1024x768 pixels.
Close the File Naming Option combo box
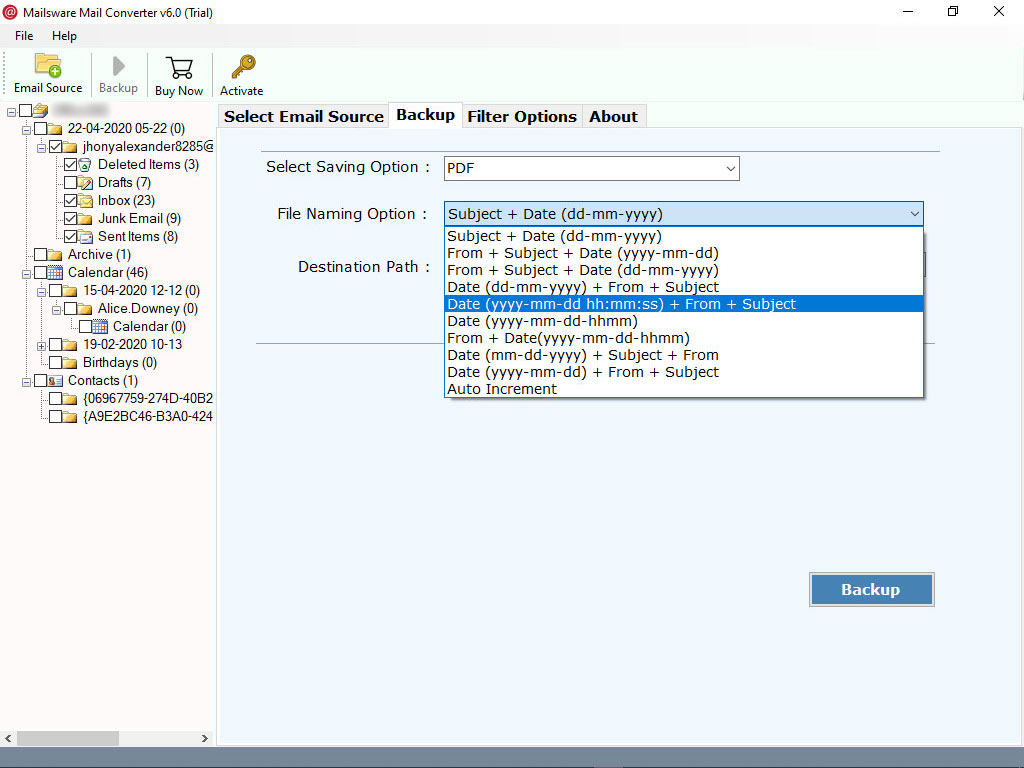(x=684, y=214)
